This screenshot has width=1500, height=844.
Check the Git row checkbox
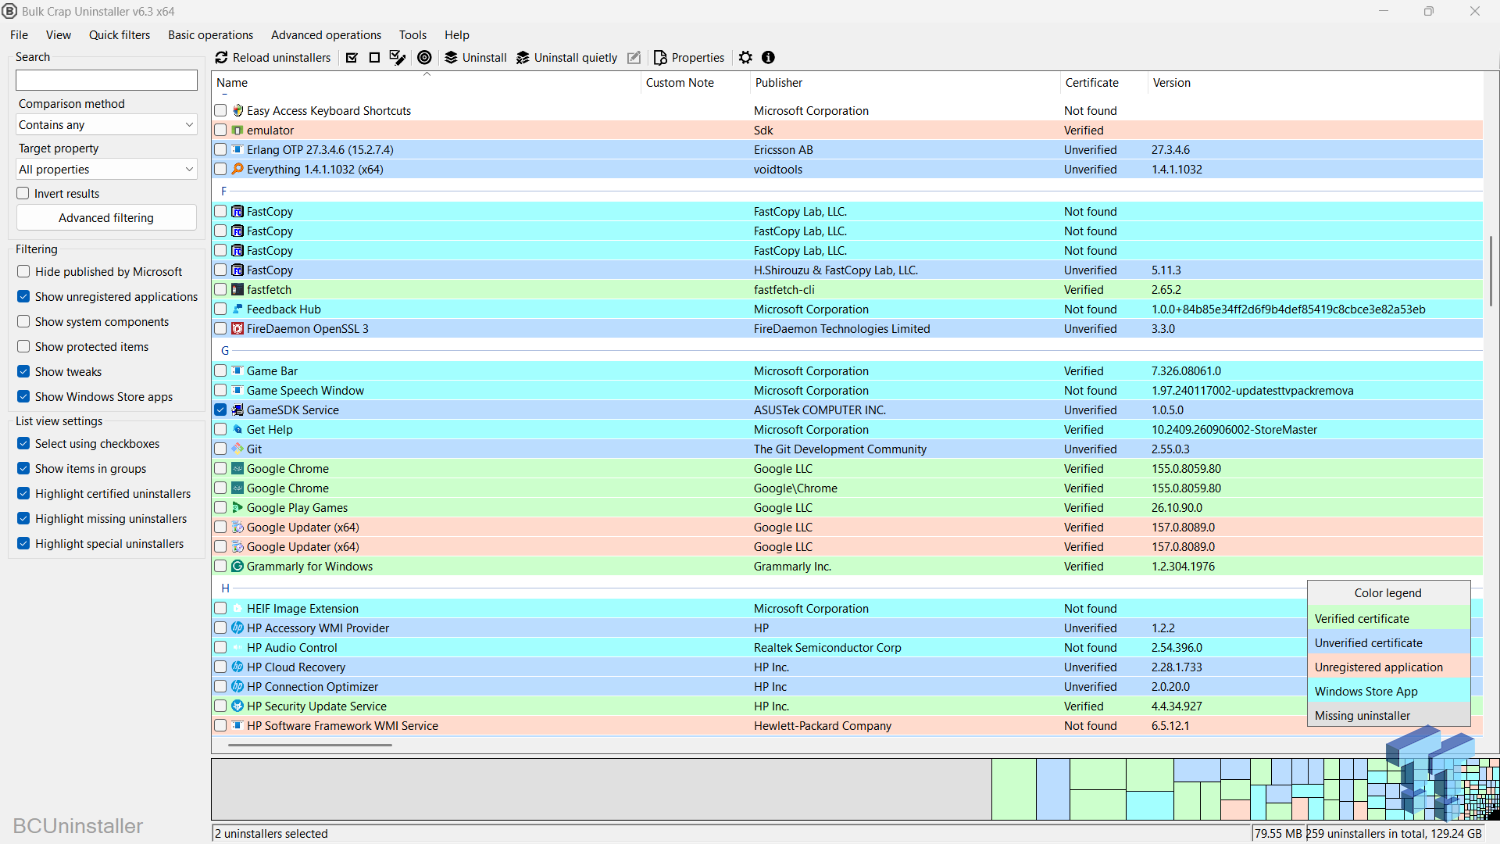tap(221, 449)
